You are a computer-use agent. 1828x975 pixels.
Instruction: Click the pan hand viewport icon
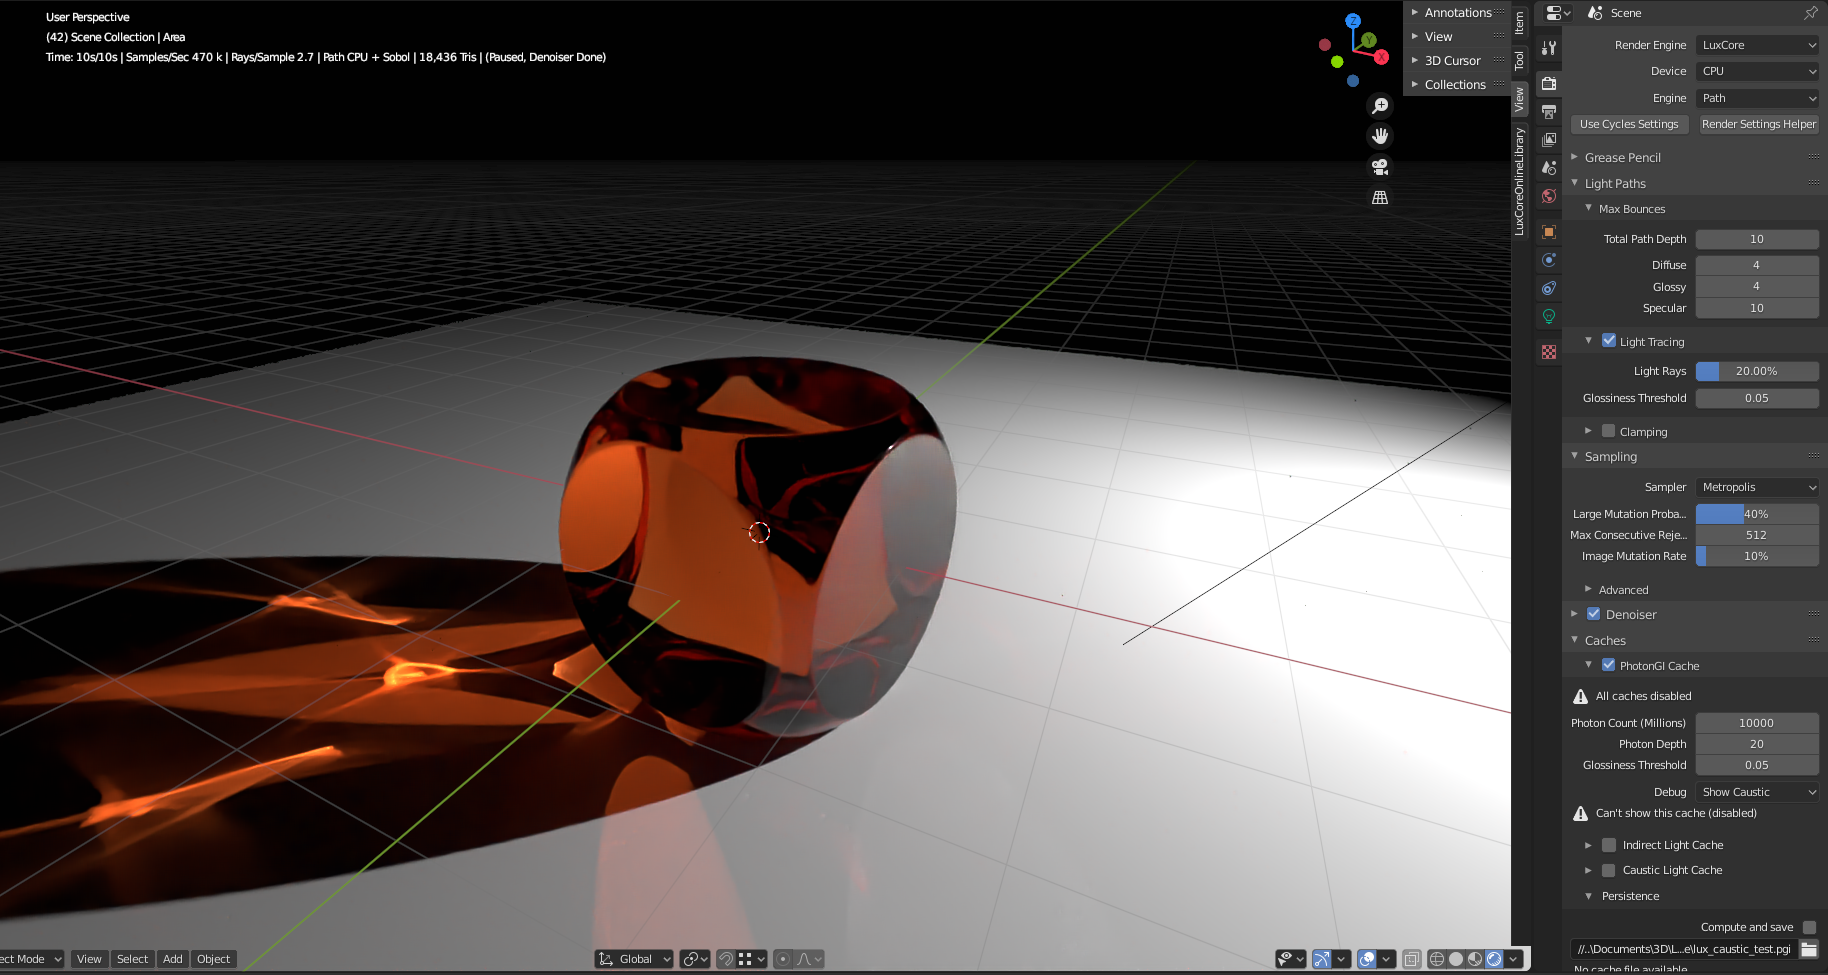1380,136
